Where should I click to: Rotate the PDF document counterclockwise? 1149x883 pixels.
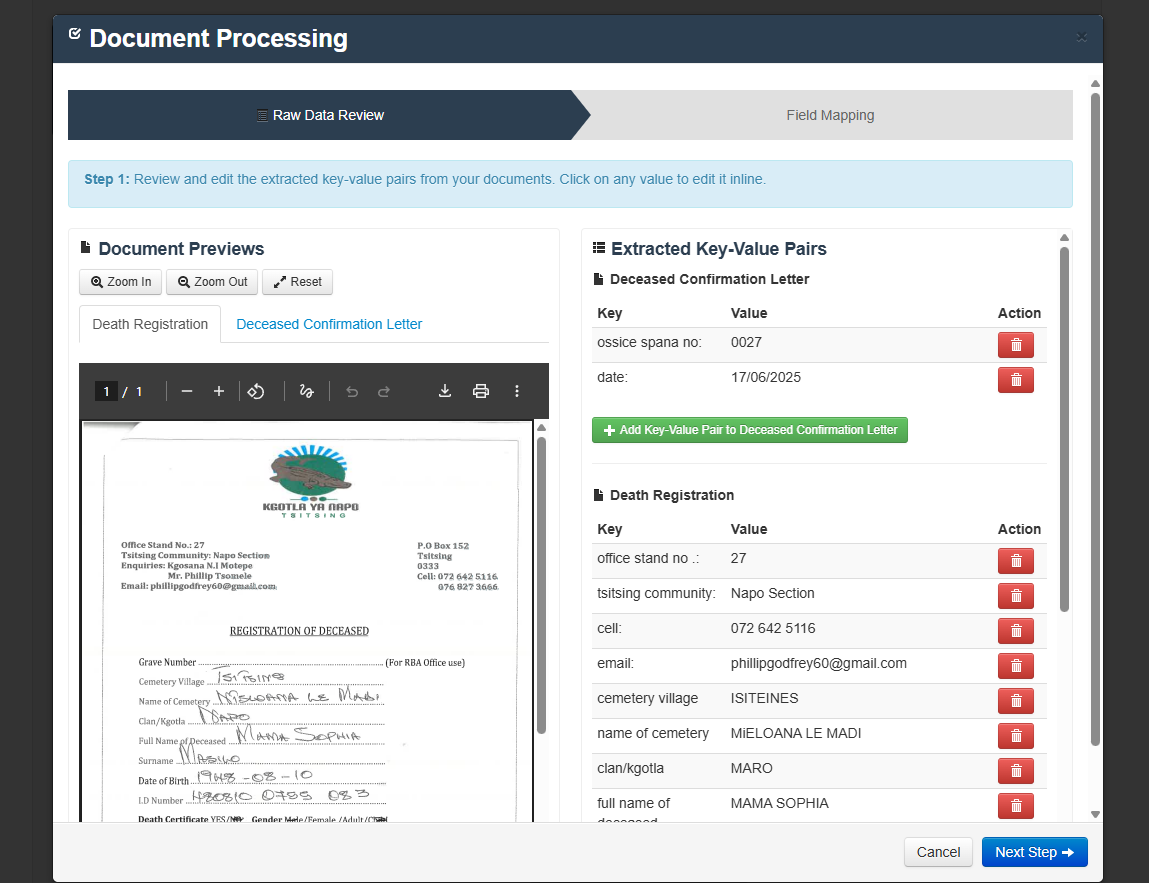(256, 391)
